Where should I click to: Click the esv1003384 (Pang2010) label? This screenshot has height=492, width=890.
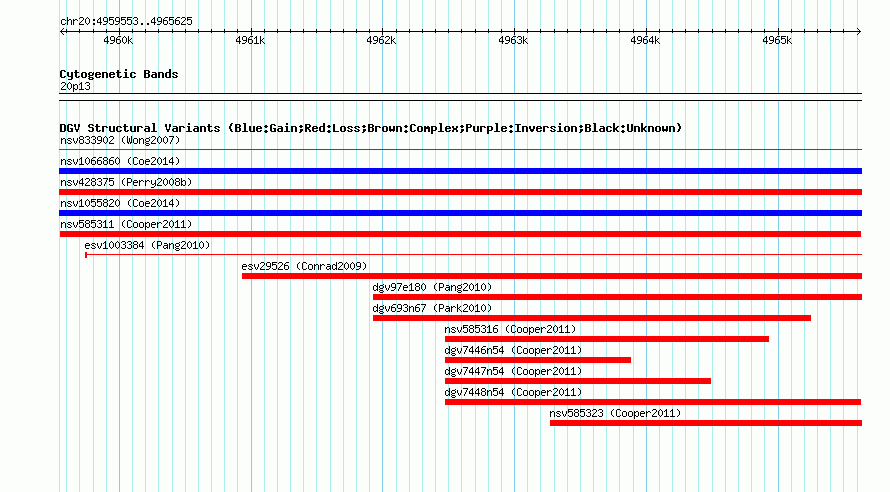[147, 245]
